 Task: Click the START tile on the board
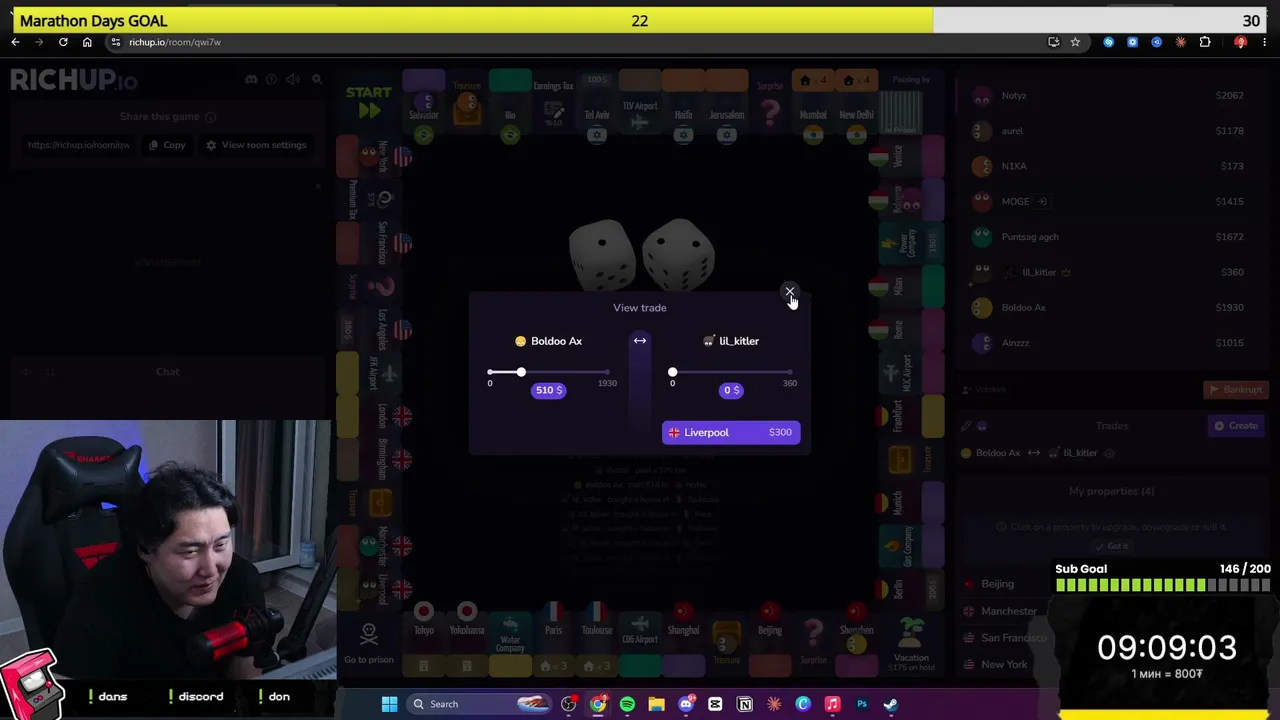click(369, 102)
